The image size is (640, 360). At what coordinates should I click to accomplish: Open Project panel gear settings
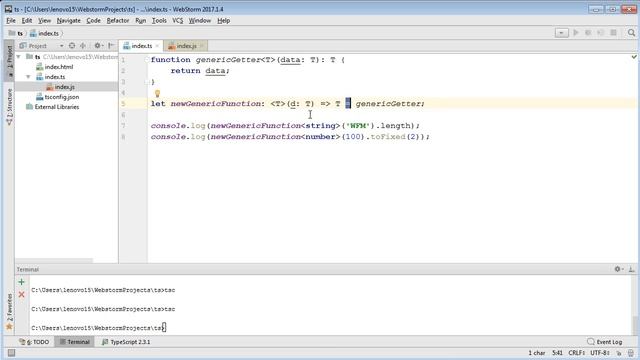pyautogui.click(x=98, y=46)
